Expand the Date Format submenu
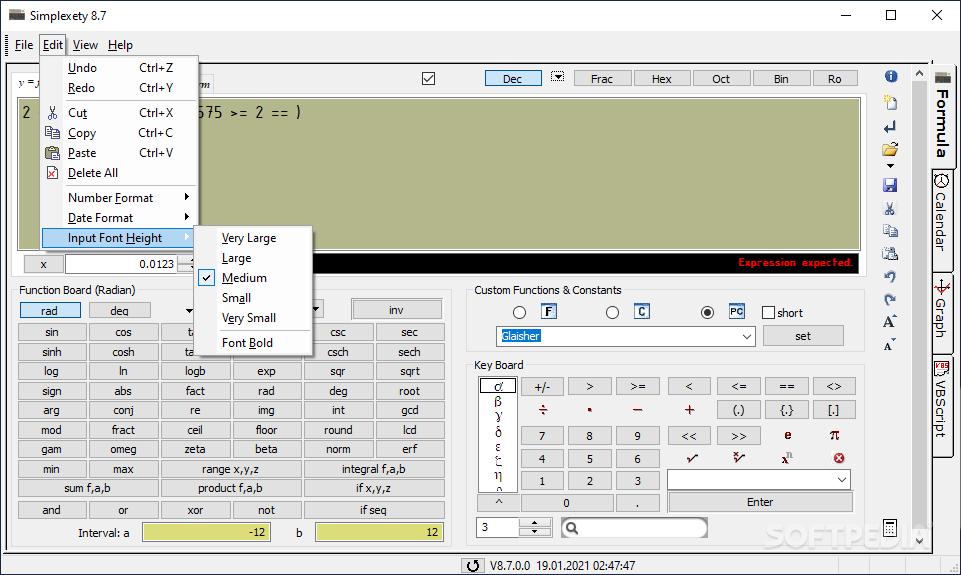This screenshot has width=961, height=575. pos(120,218)
